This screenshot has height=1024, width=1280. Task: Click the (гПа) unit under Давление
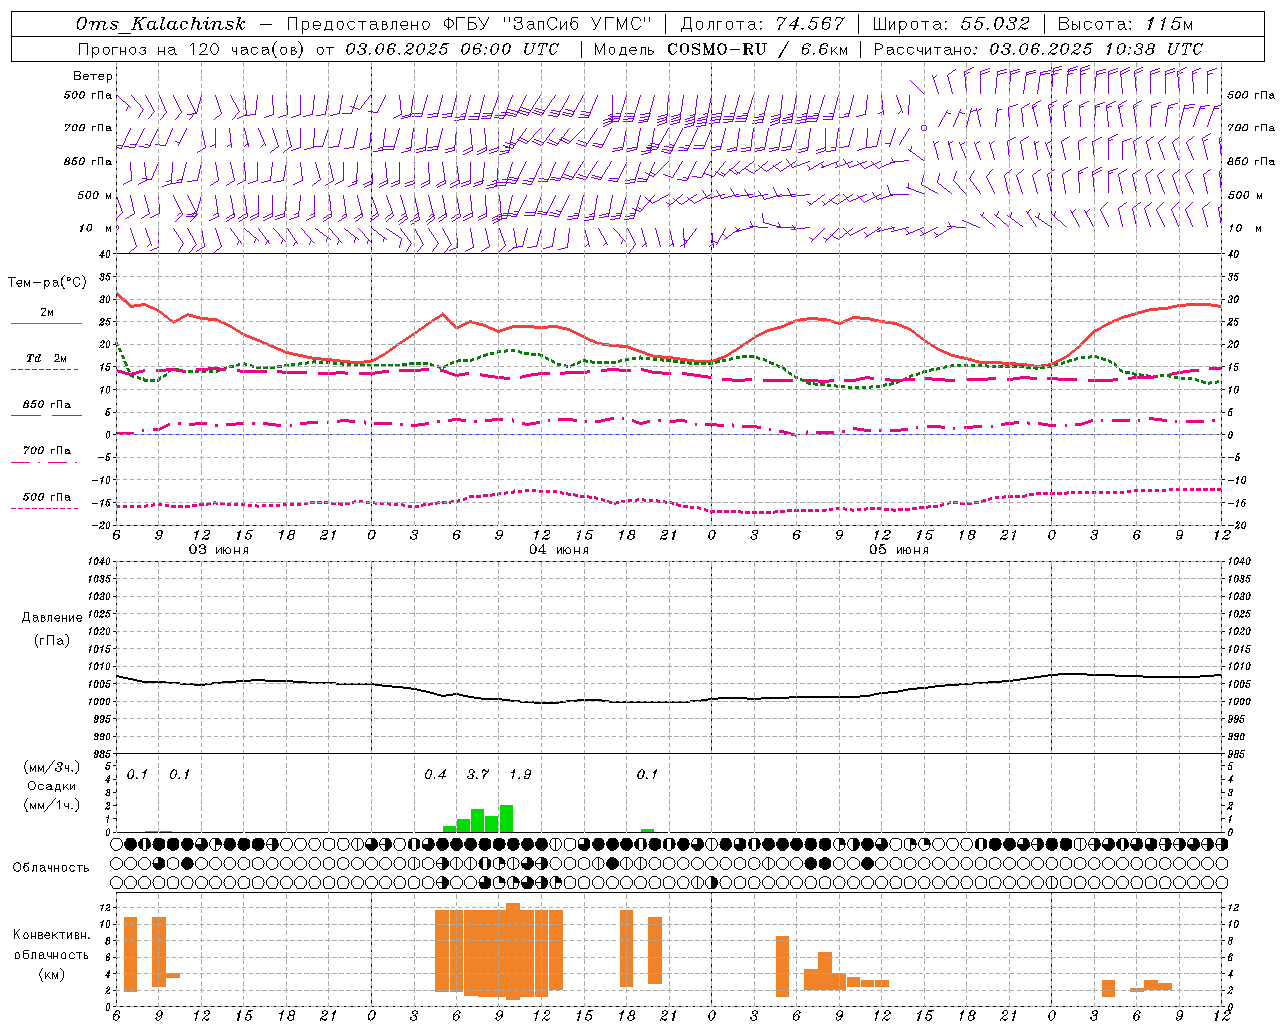tap(52, 640)
